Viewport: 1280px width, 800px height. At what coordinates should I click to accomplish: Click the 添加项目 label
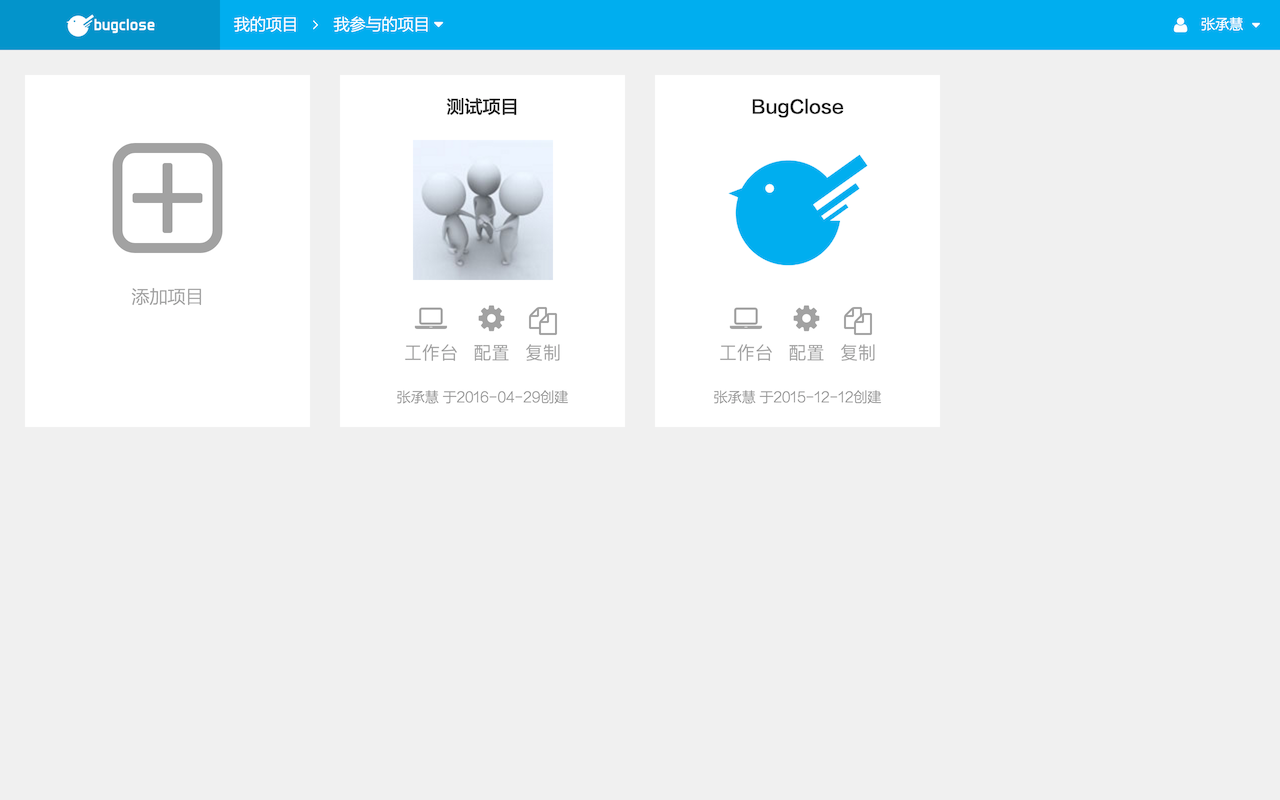pos(167,297)
